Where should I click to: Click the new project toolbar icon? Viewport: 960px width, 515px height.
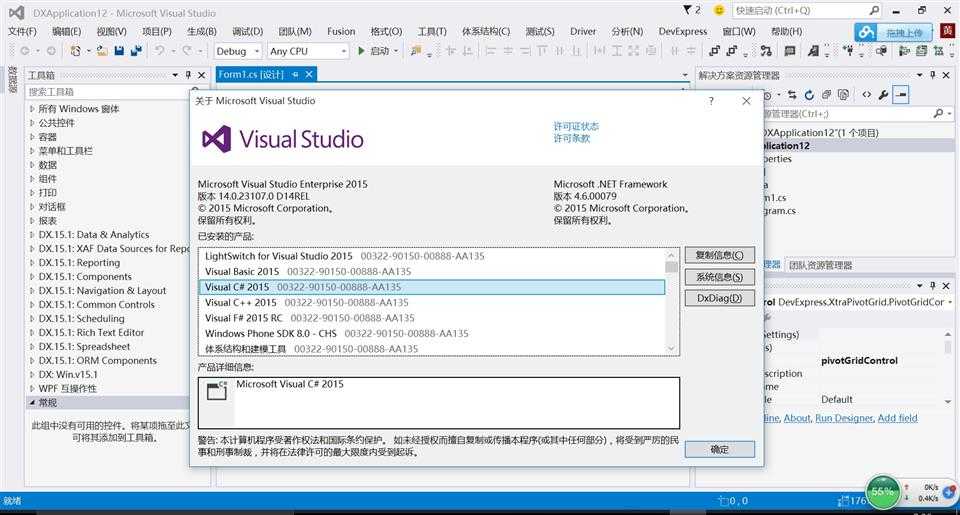tap(75, 51)
